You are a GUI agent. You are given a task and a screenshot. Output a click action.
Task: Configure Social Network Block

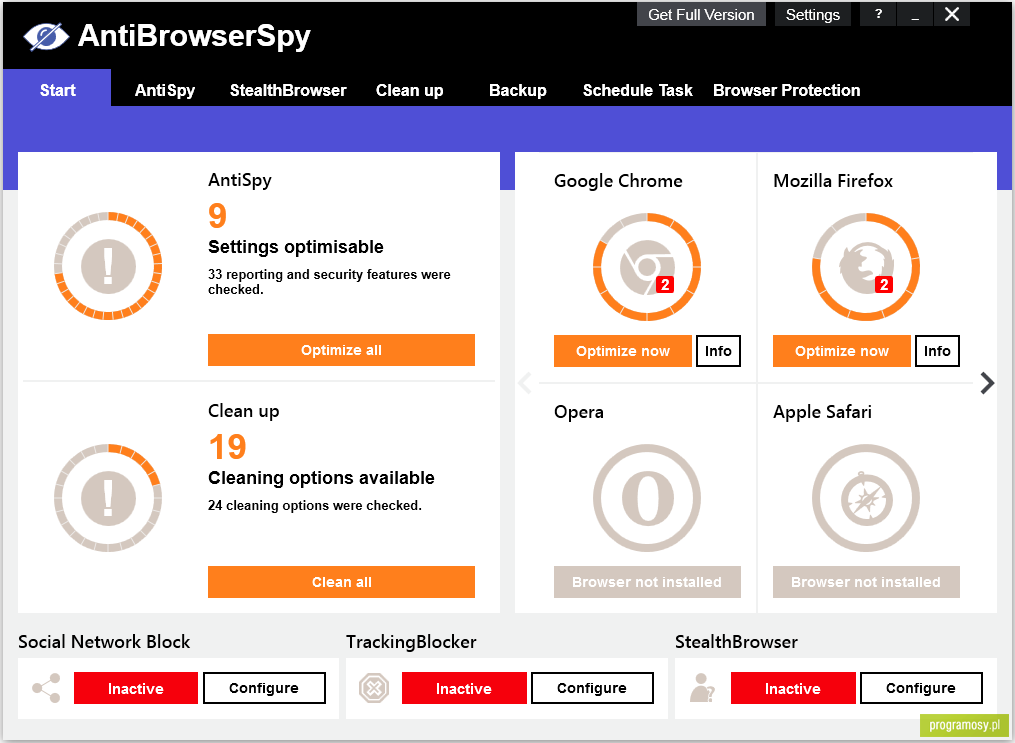[x=264, y=688]
